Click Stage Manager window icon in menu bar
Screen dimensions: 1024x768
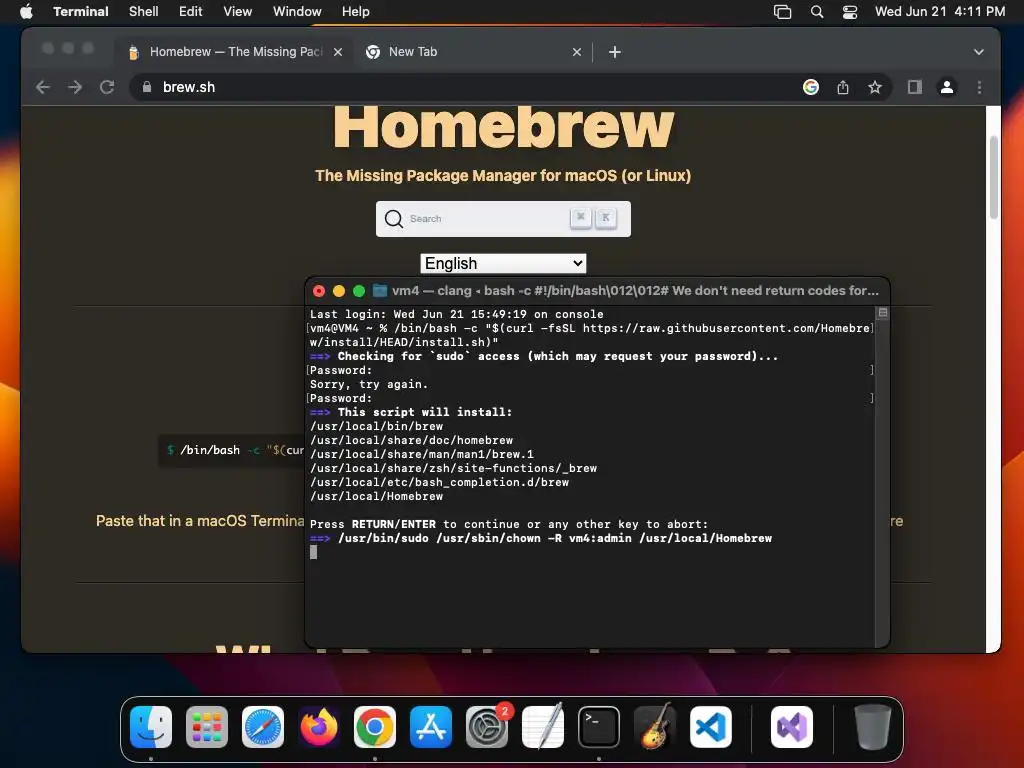point(782,12)
